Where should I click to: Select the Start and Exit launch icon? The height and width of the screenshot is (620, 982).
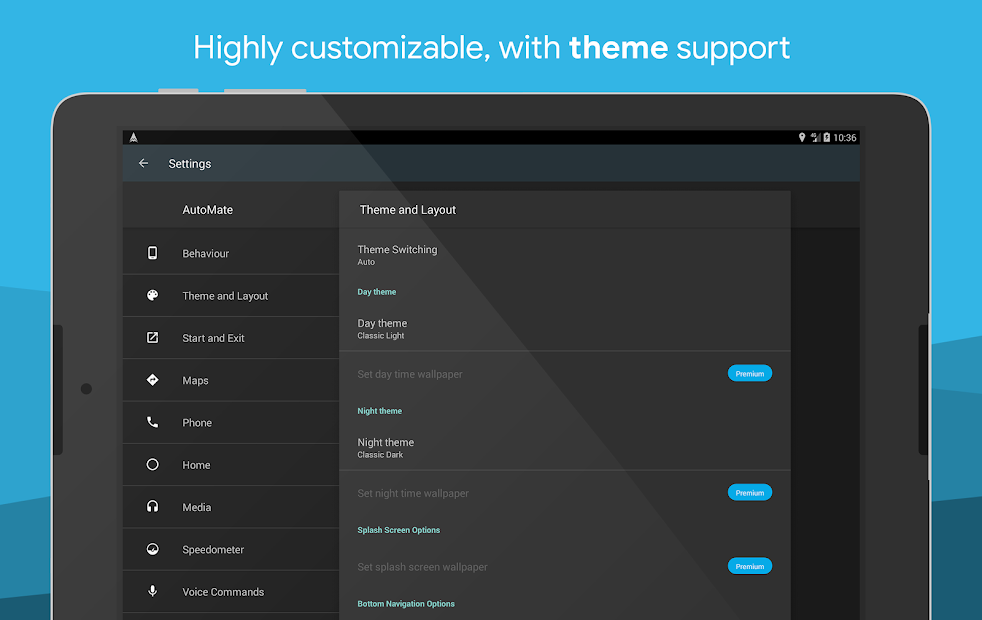click(x=152, y=337)
